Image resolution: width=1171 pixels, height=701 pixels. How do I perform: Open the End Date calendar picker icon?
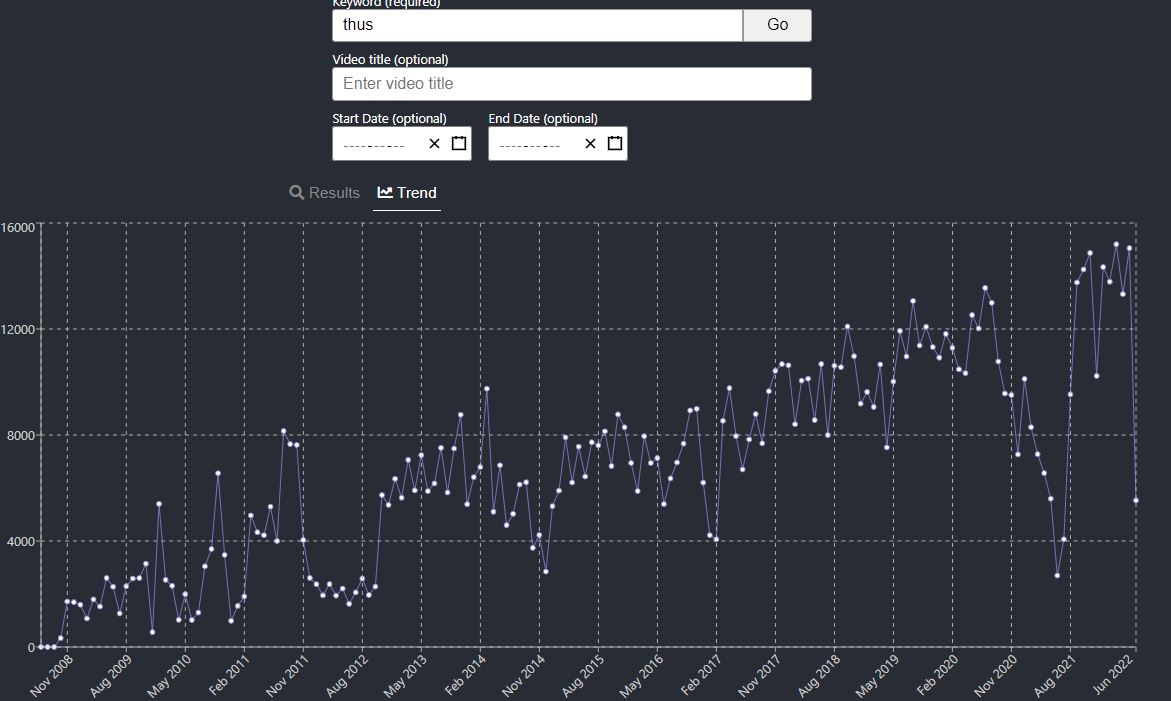[x=615, y=143]
